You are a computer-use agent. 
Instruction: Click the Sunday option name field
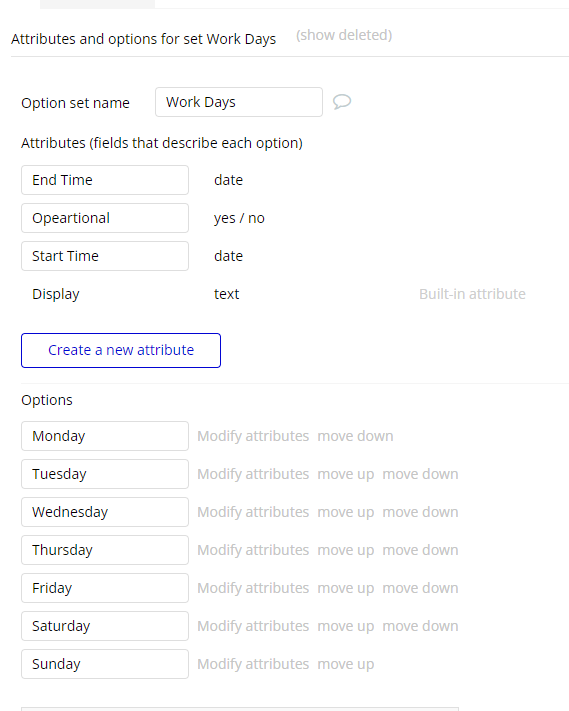pyautogui.click(x=105, y=664)
